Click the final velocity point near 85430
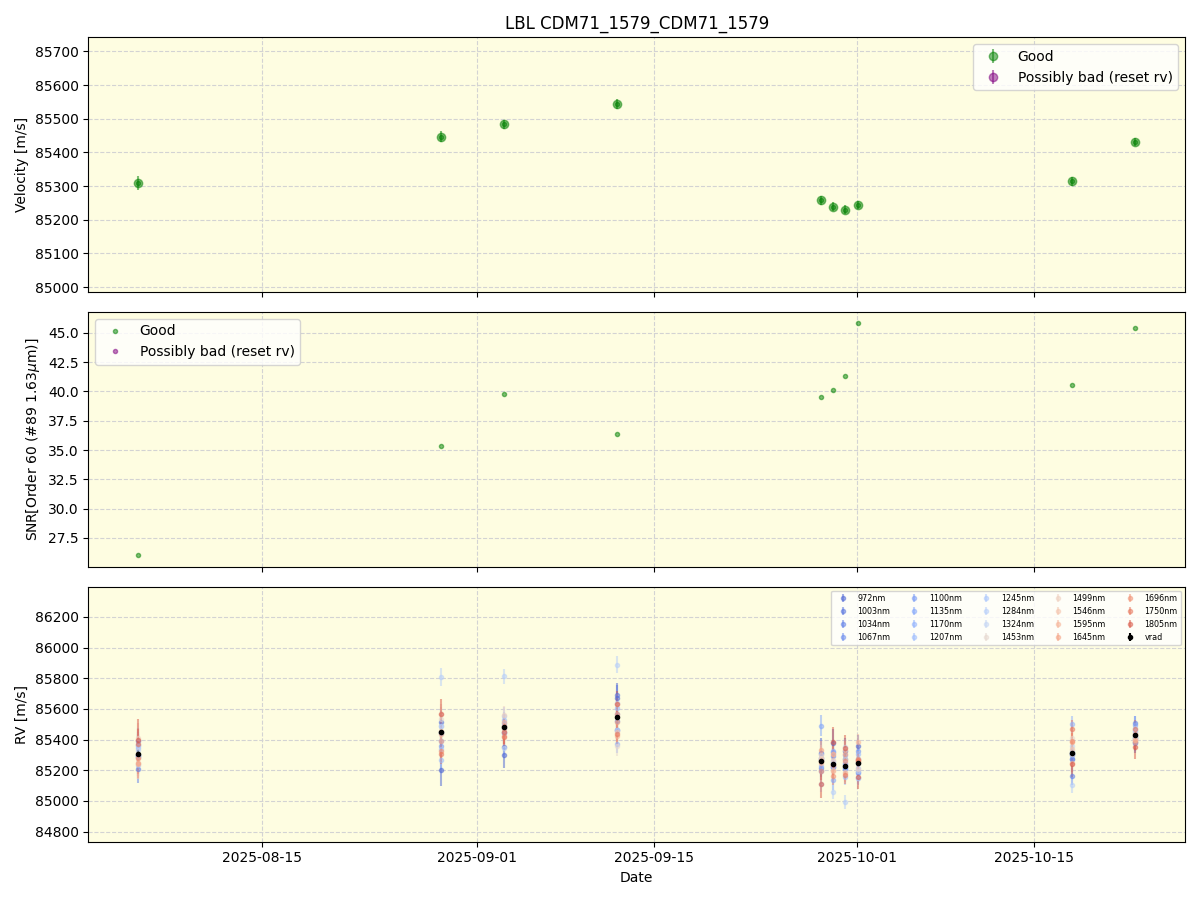This screenshot has width=1200, height=900. coord(1135,142)
